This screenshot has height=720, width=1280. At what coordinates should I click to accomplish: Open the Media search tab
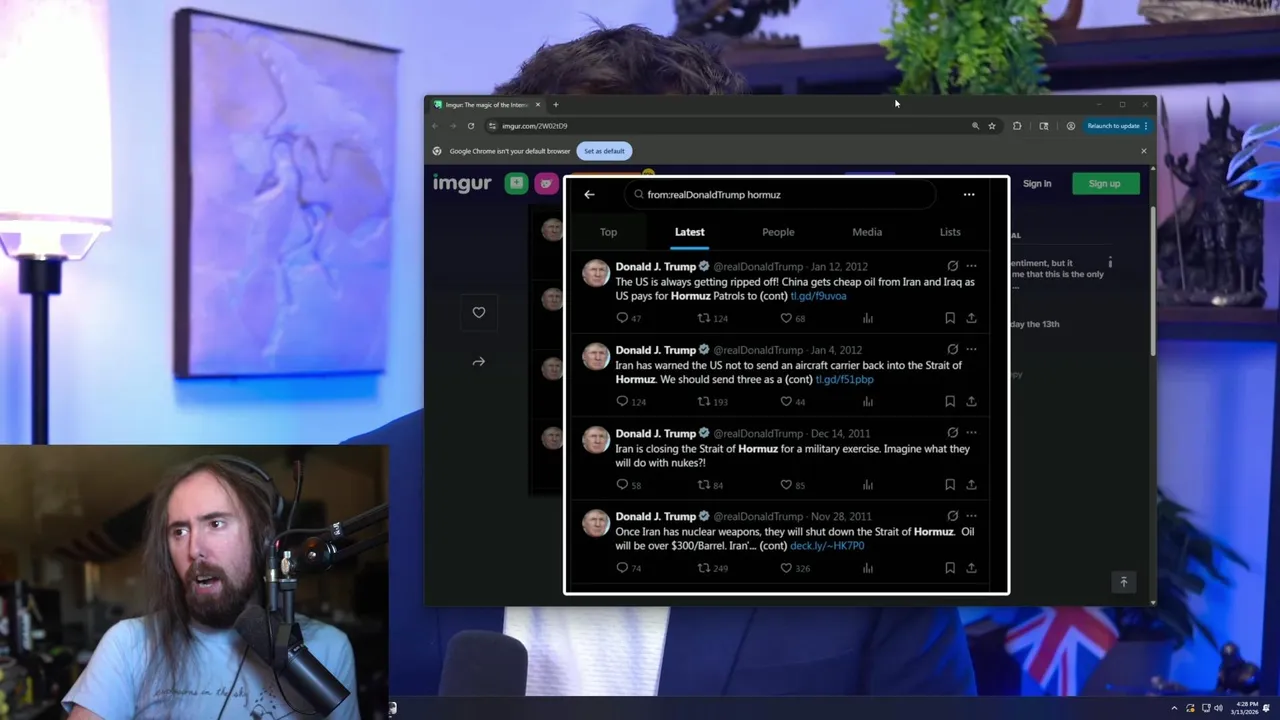tap(867, 232)
